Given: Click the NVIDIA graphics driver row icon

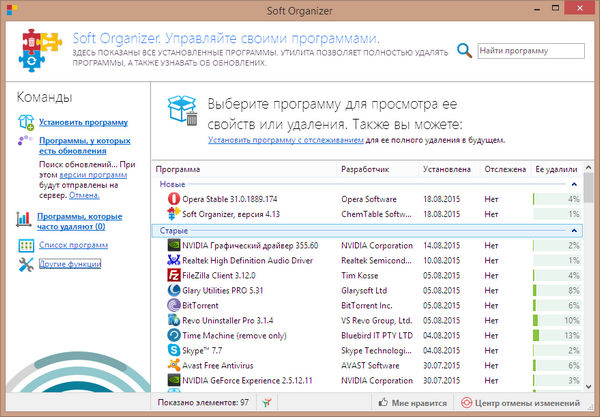Looking at the screenshot, I should pyautogui.click(x=174, y=245).
